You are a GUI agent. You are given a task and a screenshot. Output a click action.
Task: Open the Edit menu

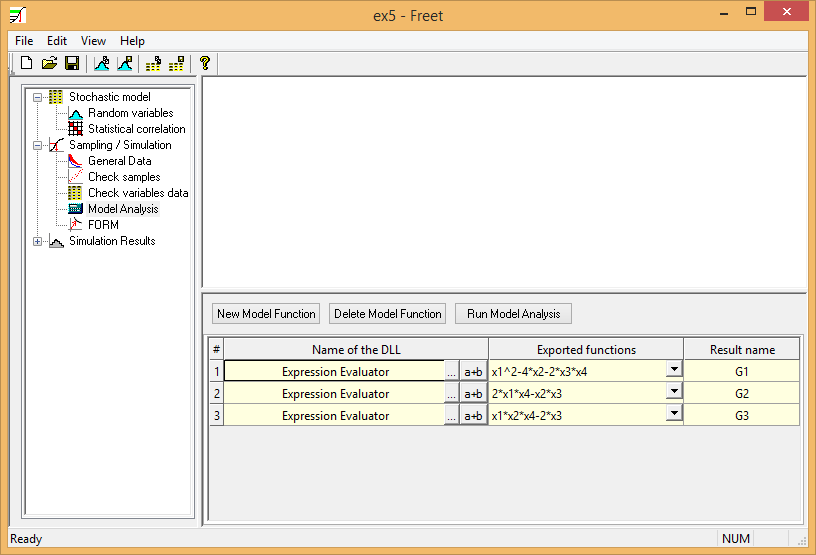pyautogui.click(x=57, y=41)
